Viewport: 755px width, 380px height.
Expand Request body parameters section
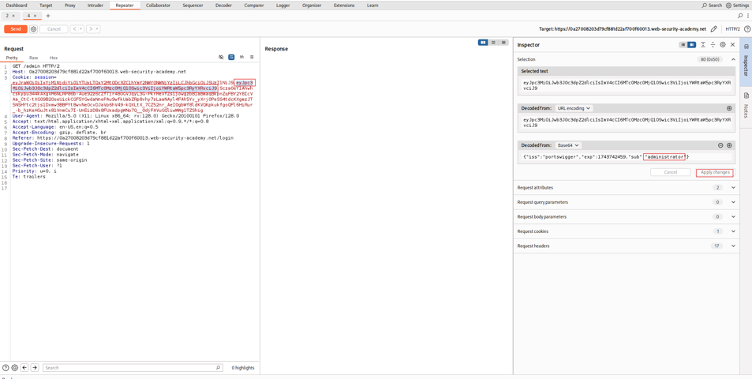click(733, 217)
